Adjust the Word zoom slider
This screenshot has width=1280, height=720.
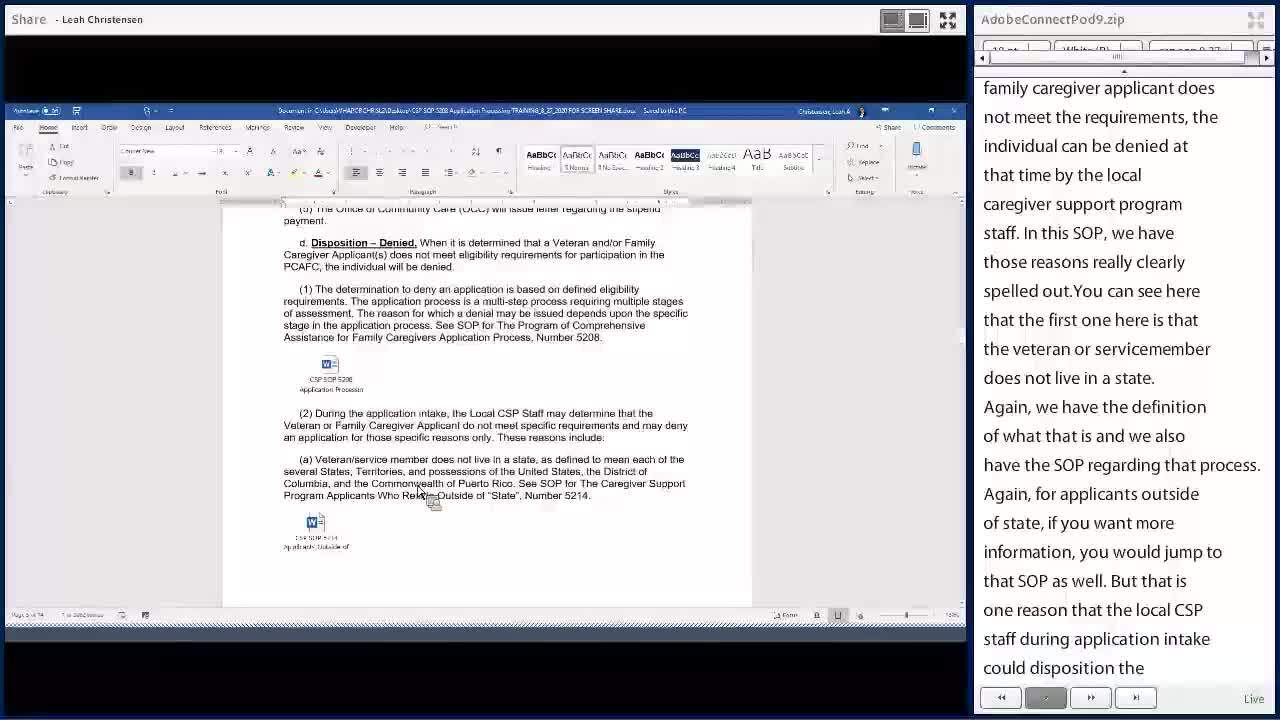906,615
